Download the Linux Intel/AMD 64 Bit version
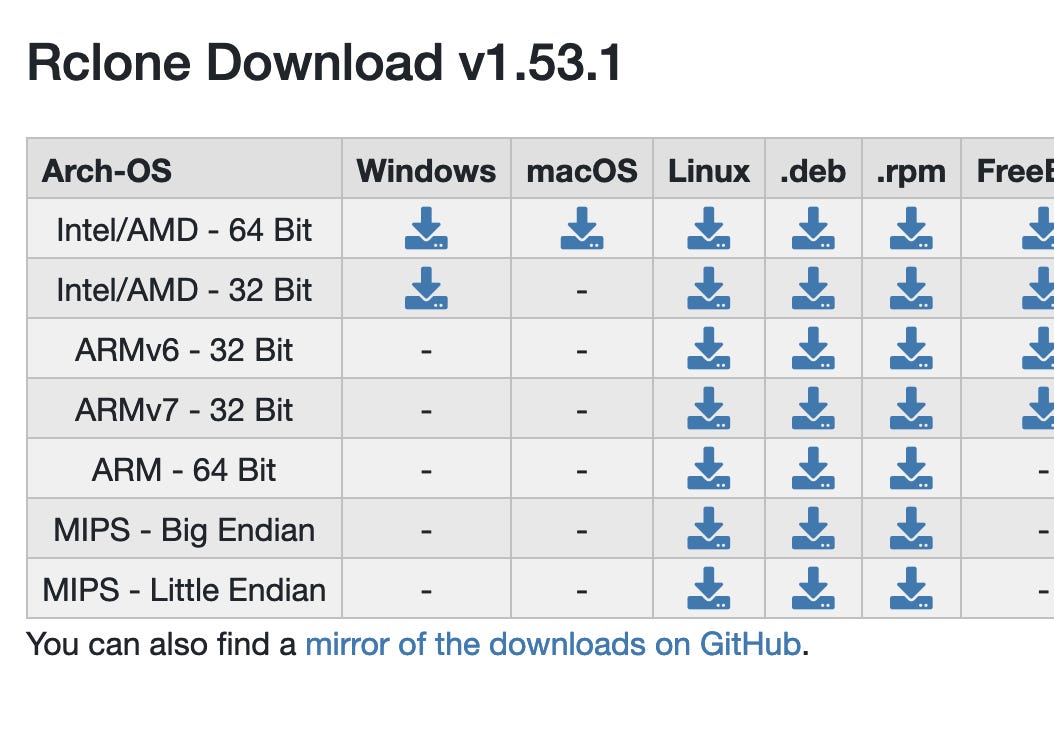1054x736 pixels. [708, 229]
